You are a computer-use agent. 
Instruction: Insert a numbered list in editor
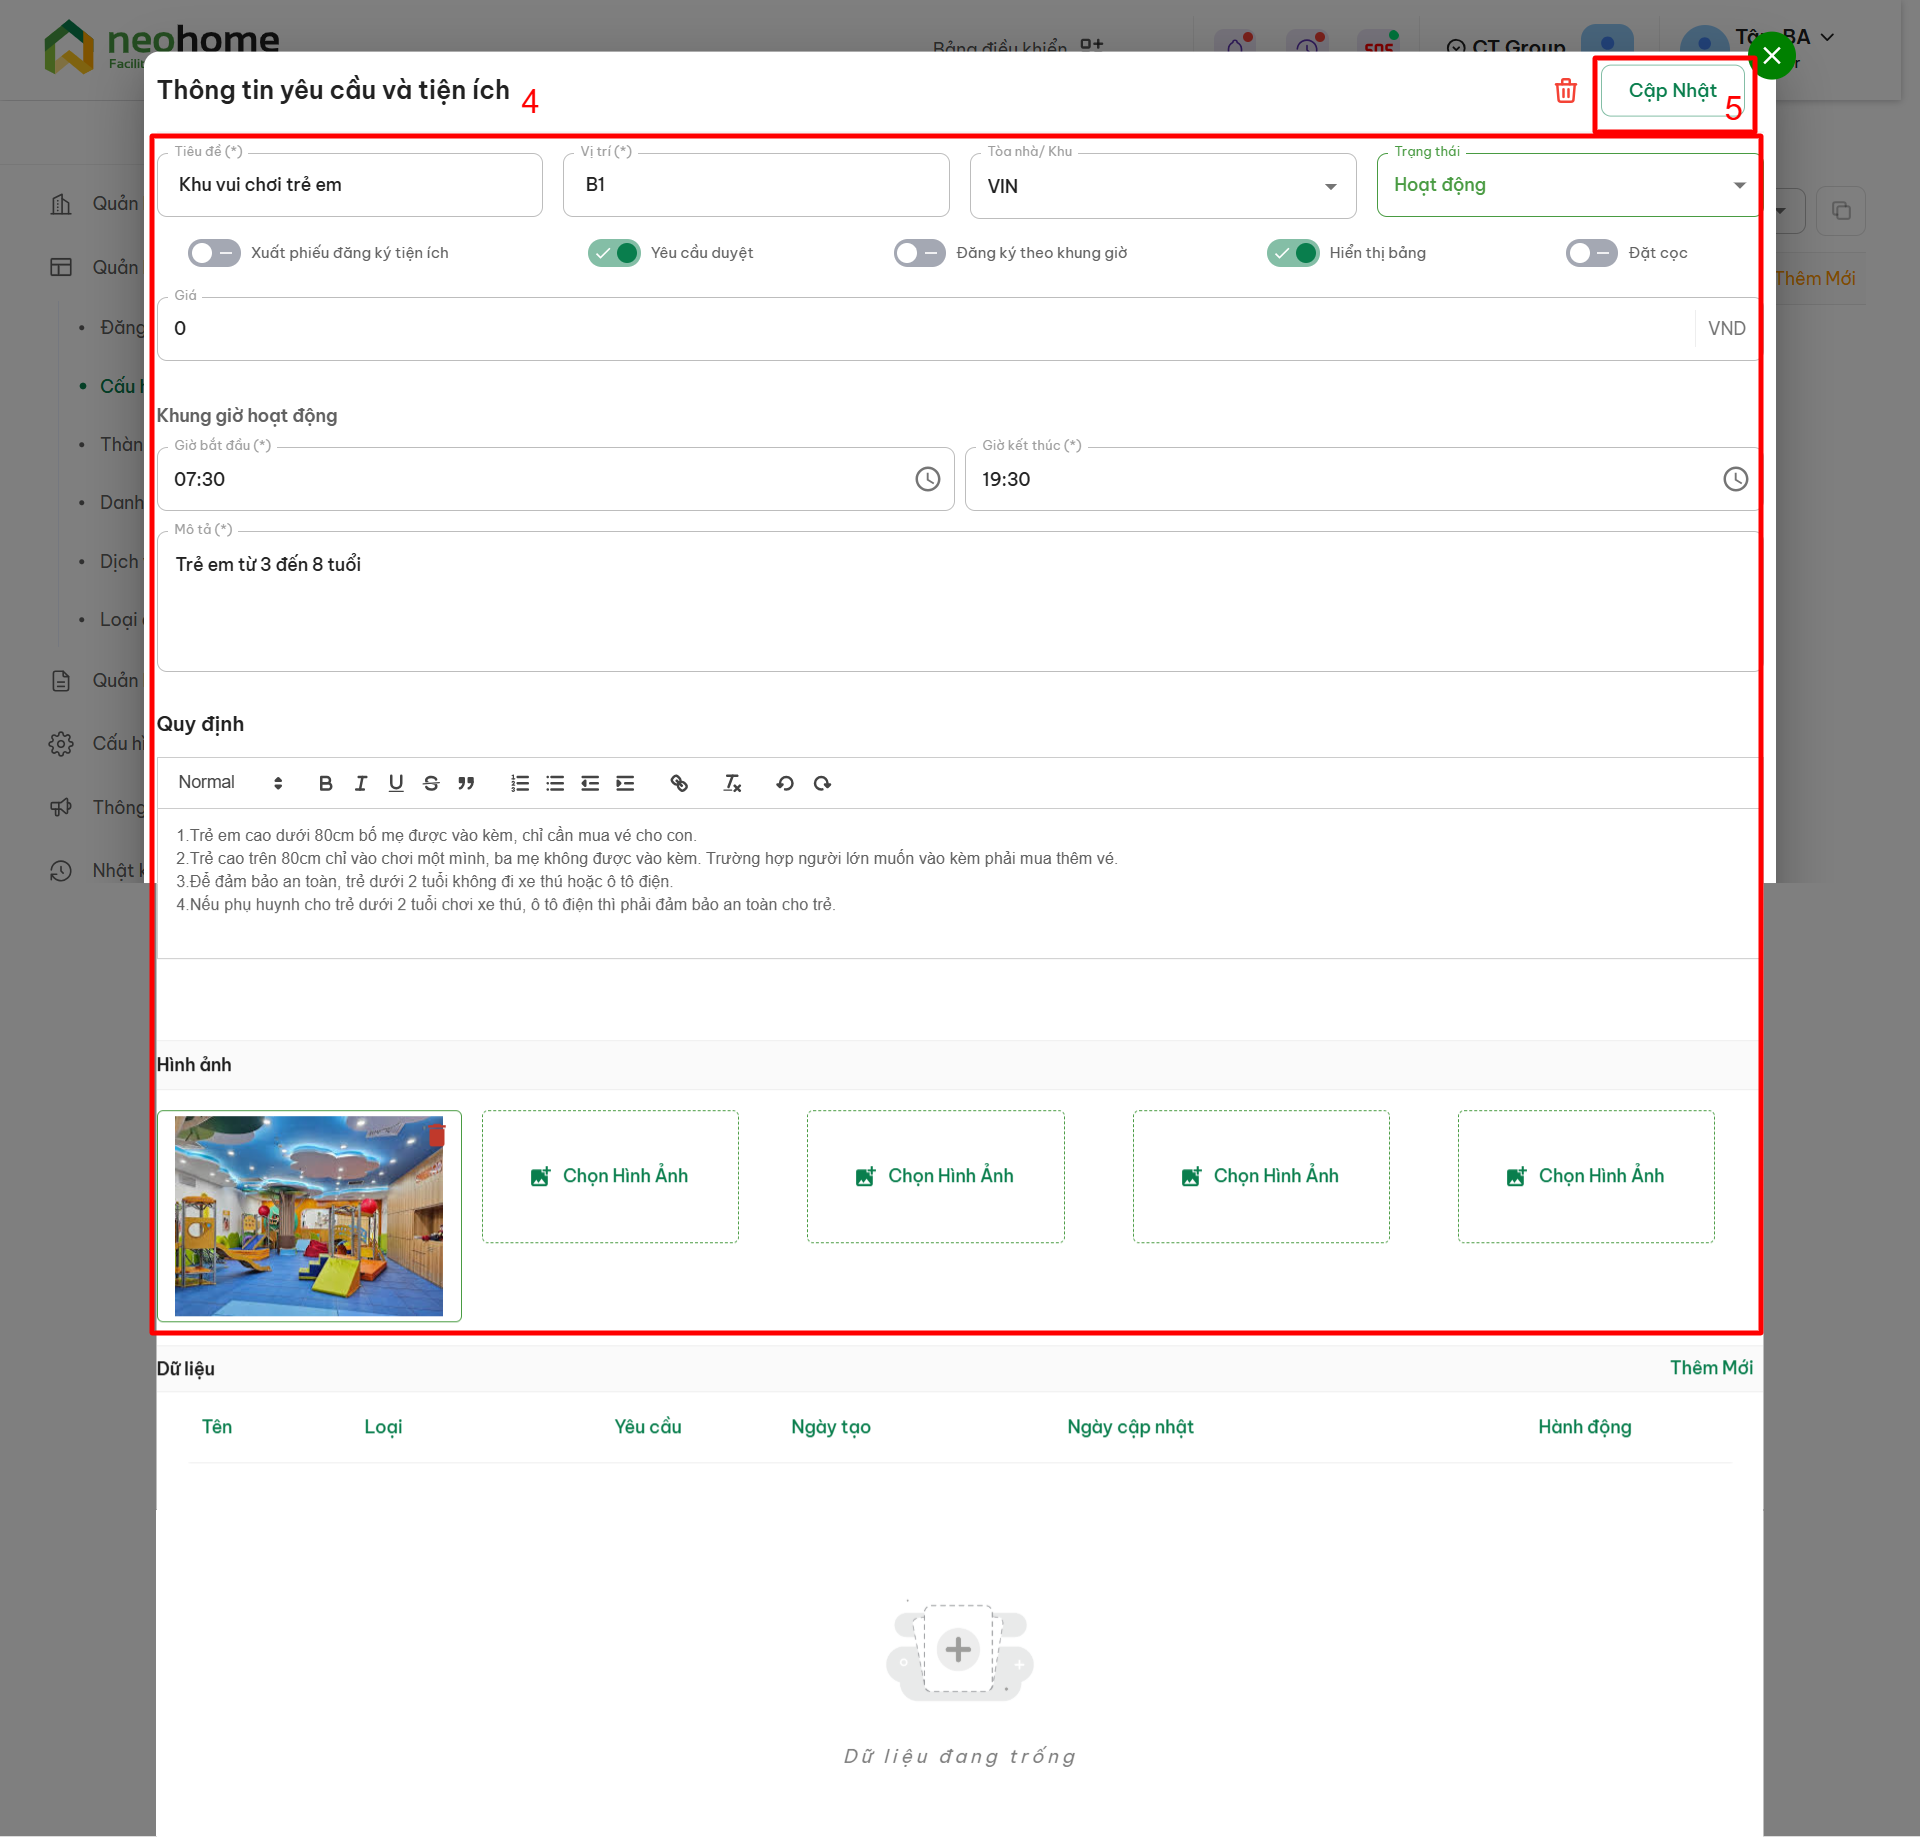tap(520, 783)
